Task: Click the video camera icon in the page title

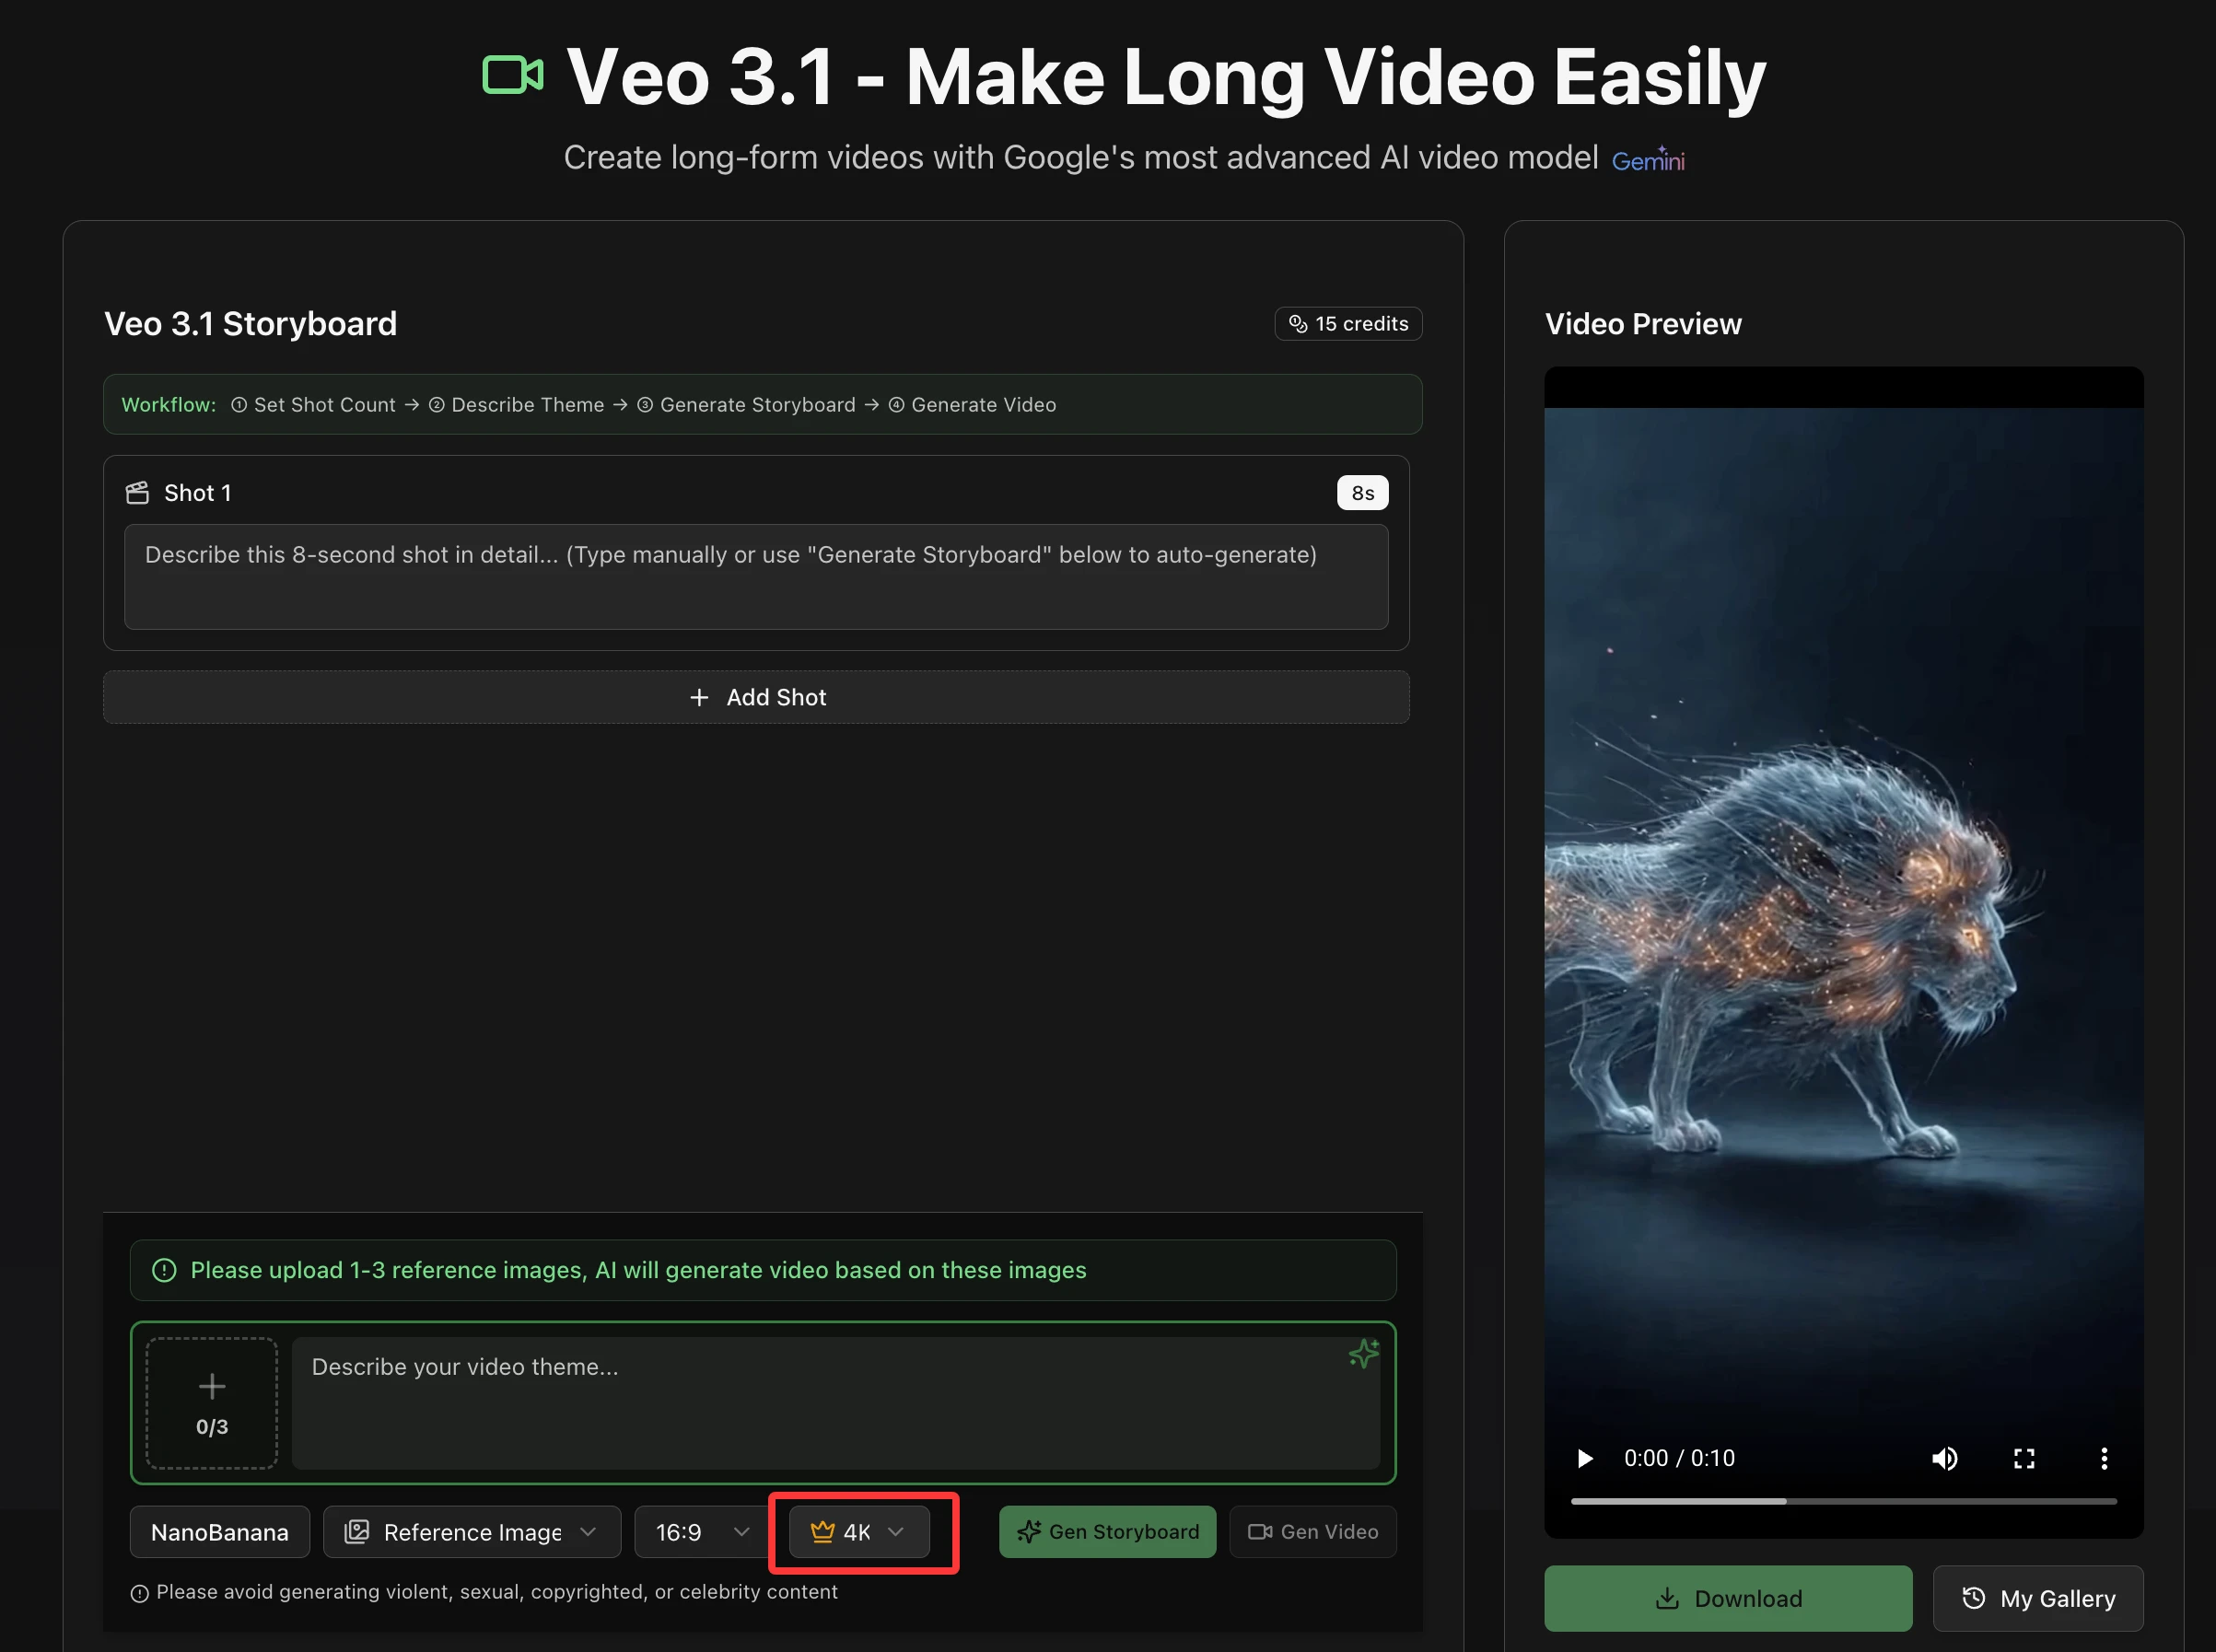Action: pyautogui.click(x=512, y=74)
